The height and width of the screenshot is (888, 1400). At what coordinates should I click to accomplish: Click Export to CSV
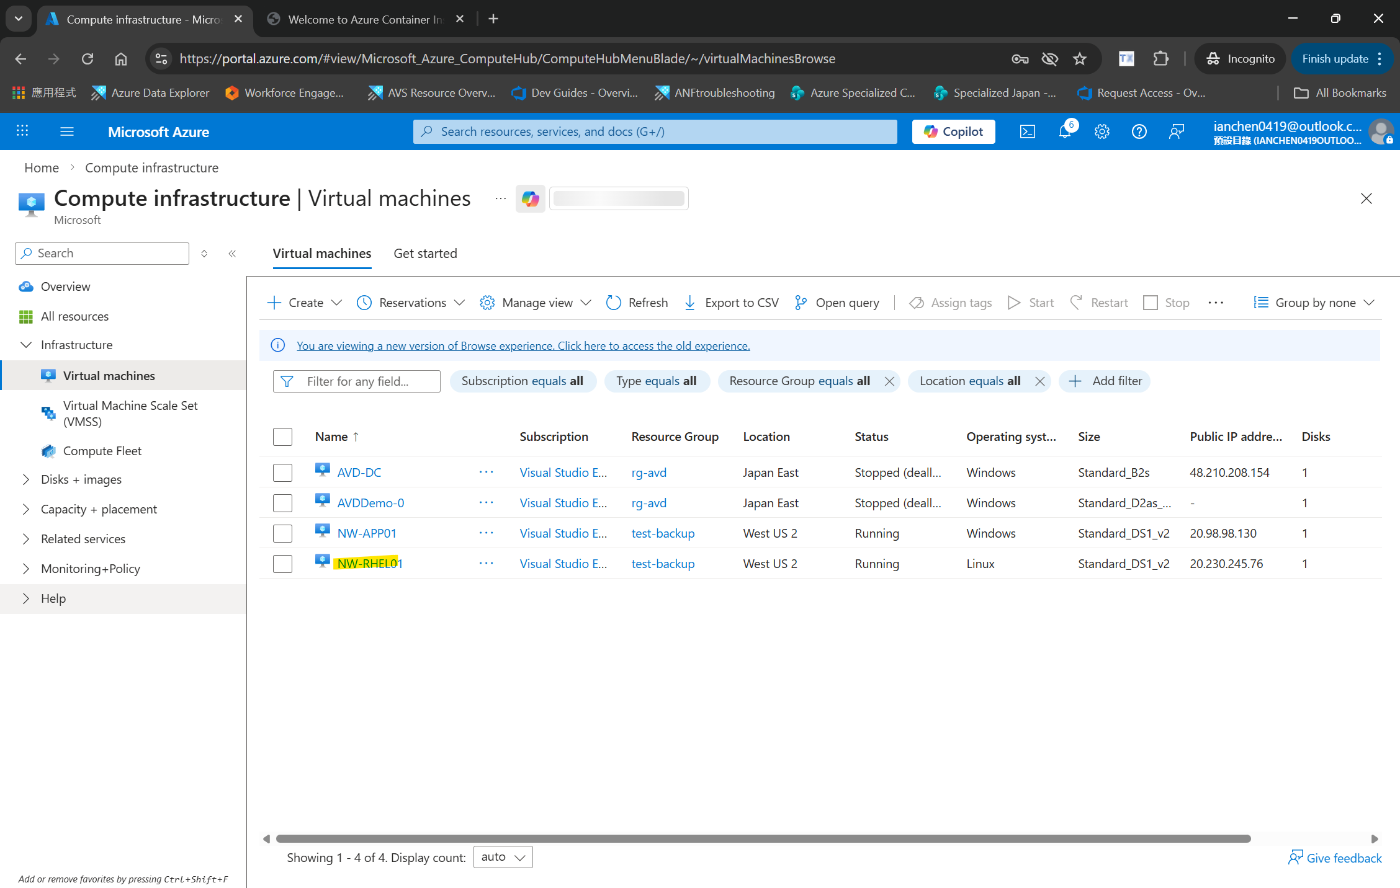[x=731, y=302]
